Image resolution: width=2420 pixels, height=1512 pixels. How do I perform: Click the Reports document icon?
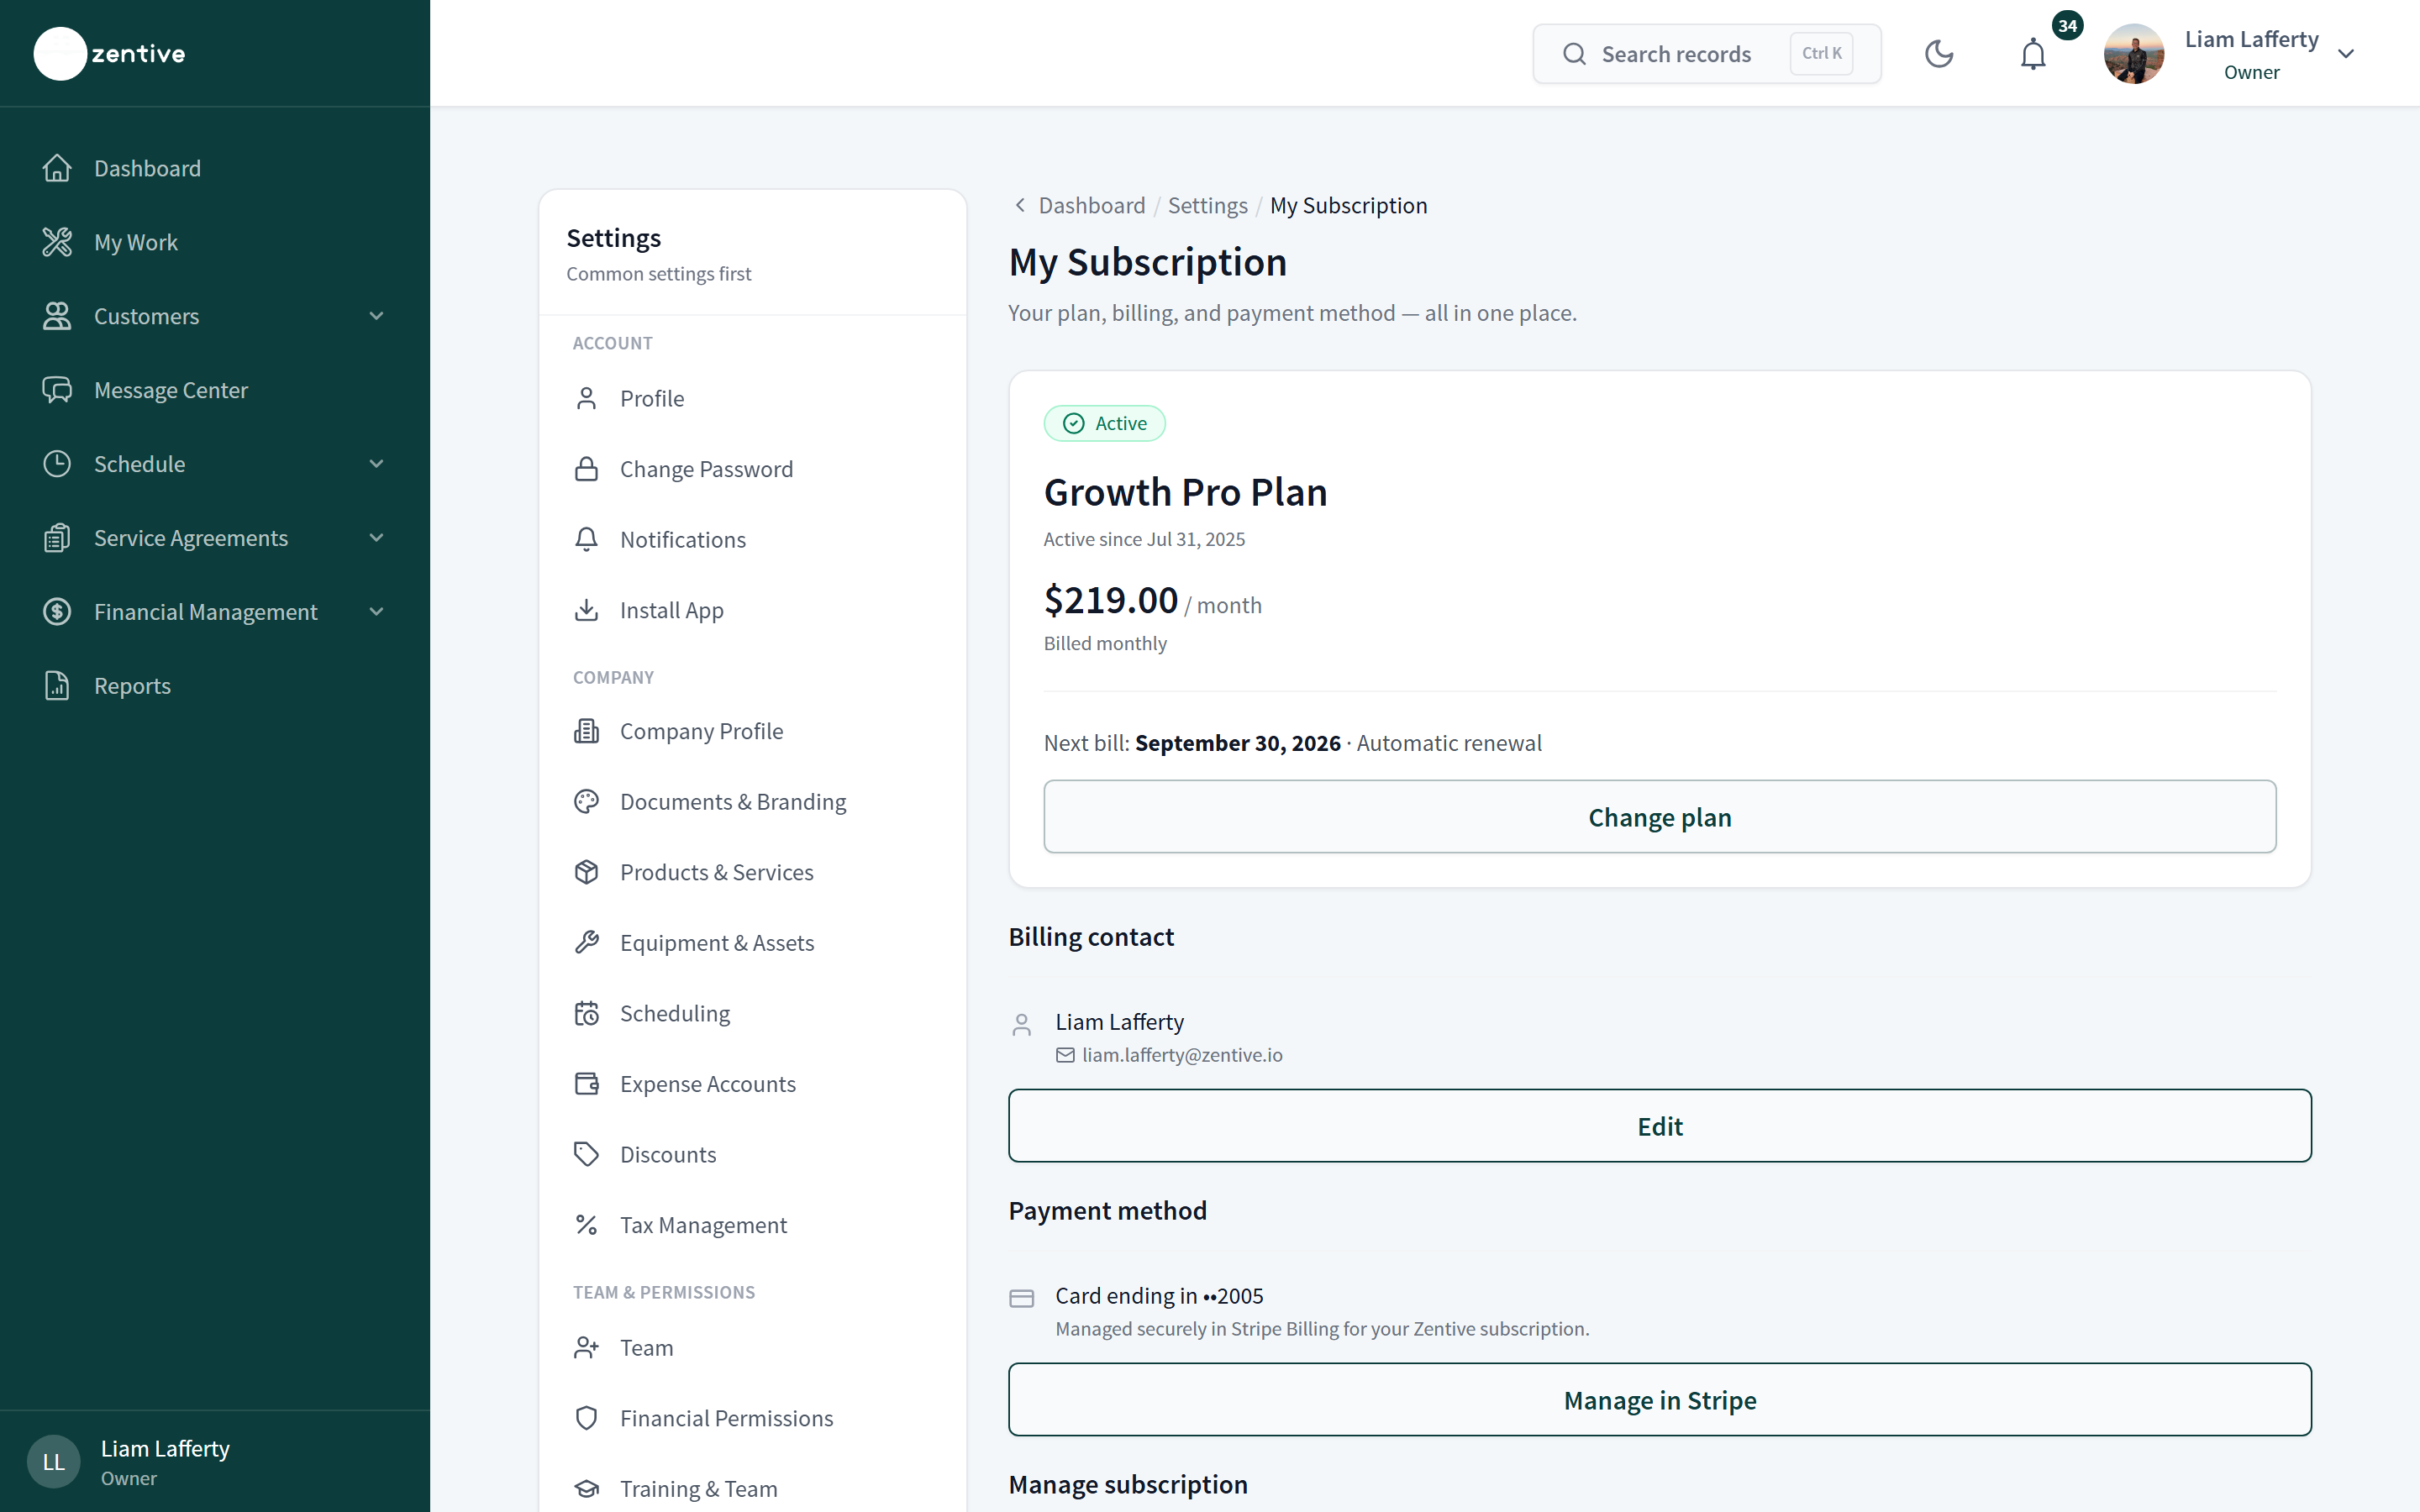click(57, 686)
